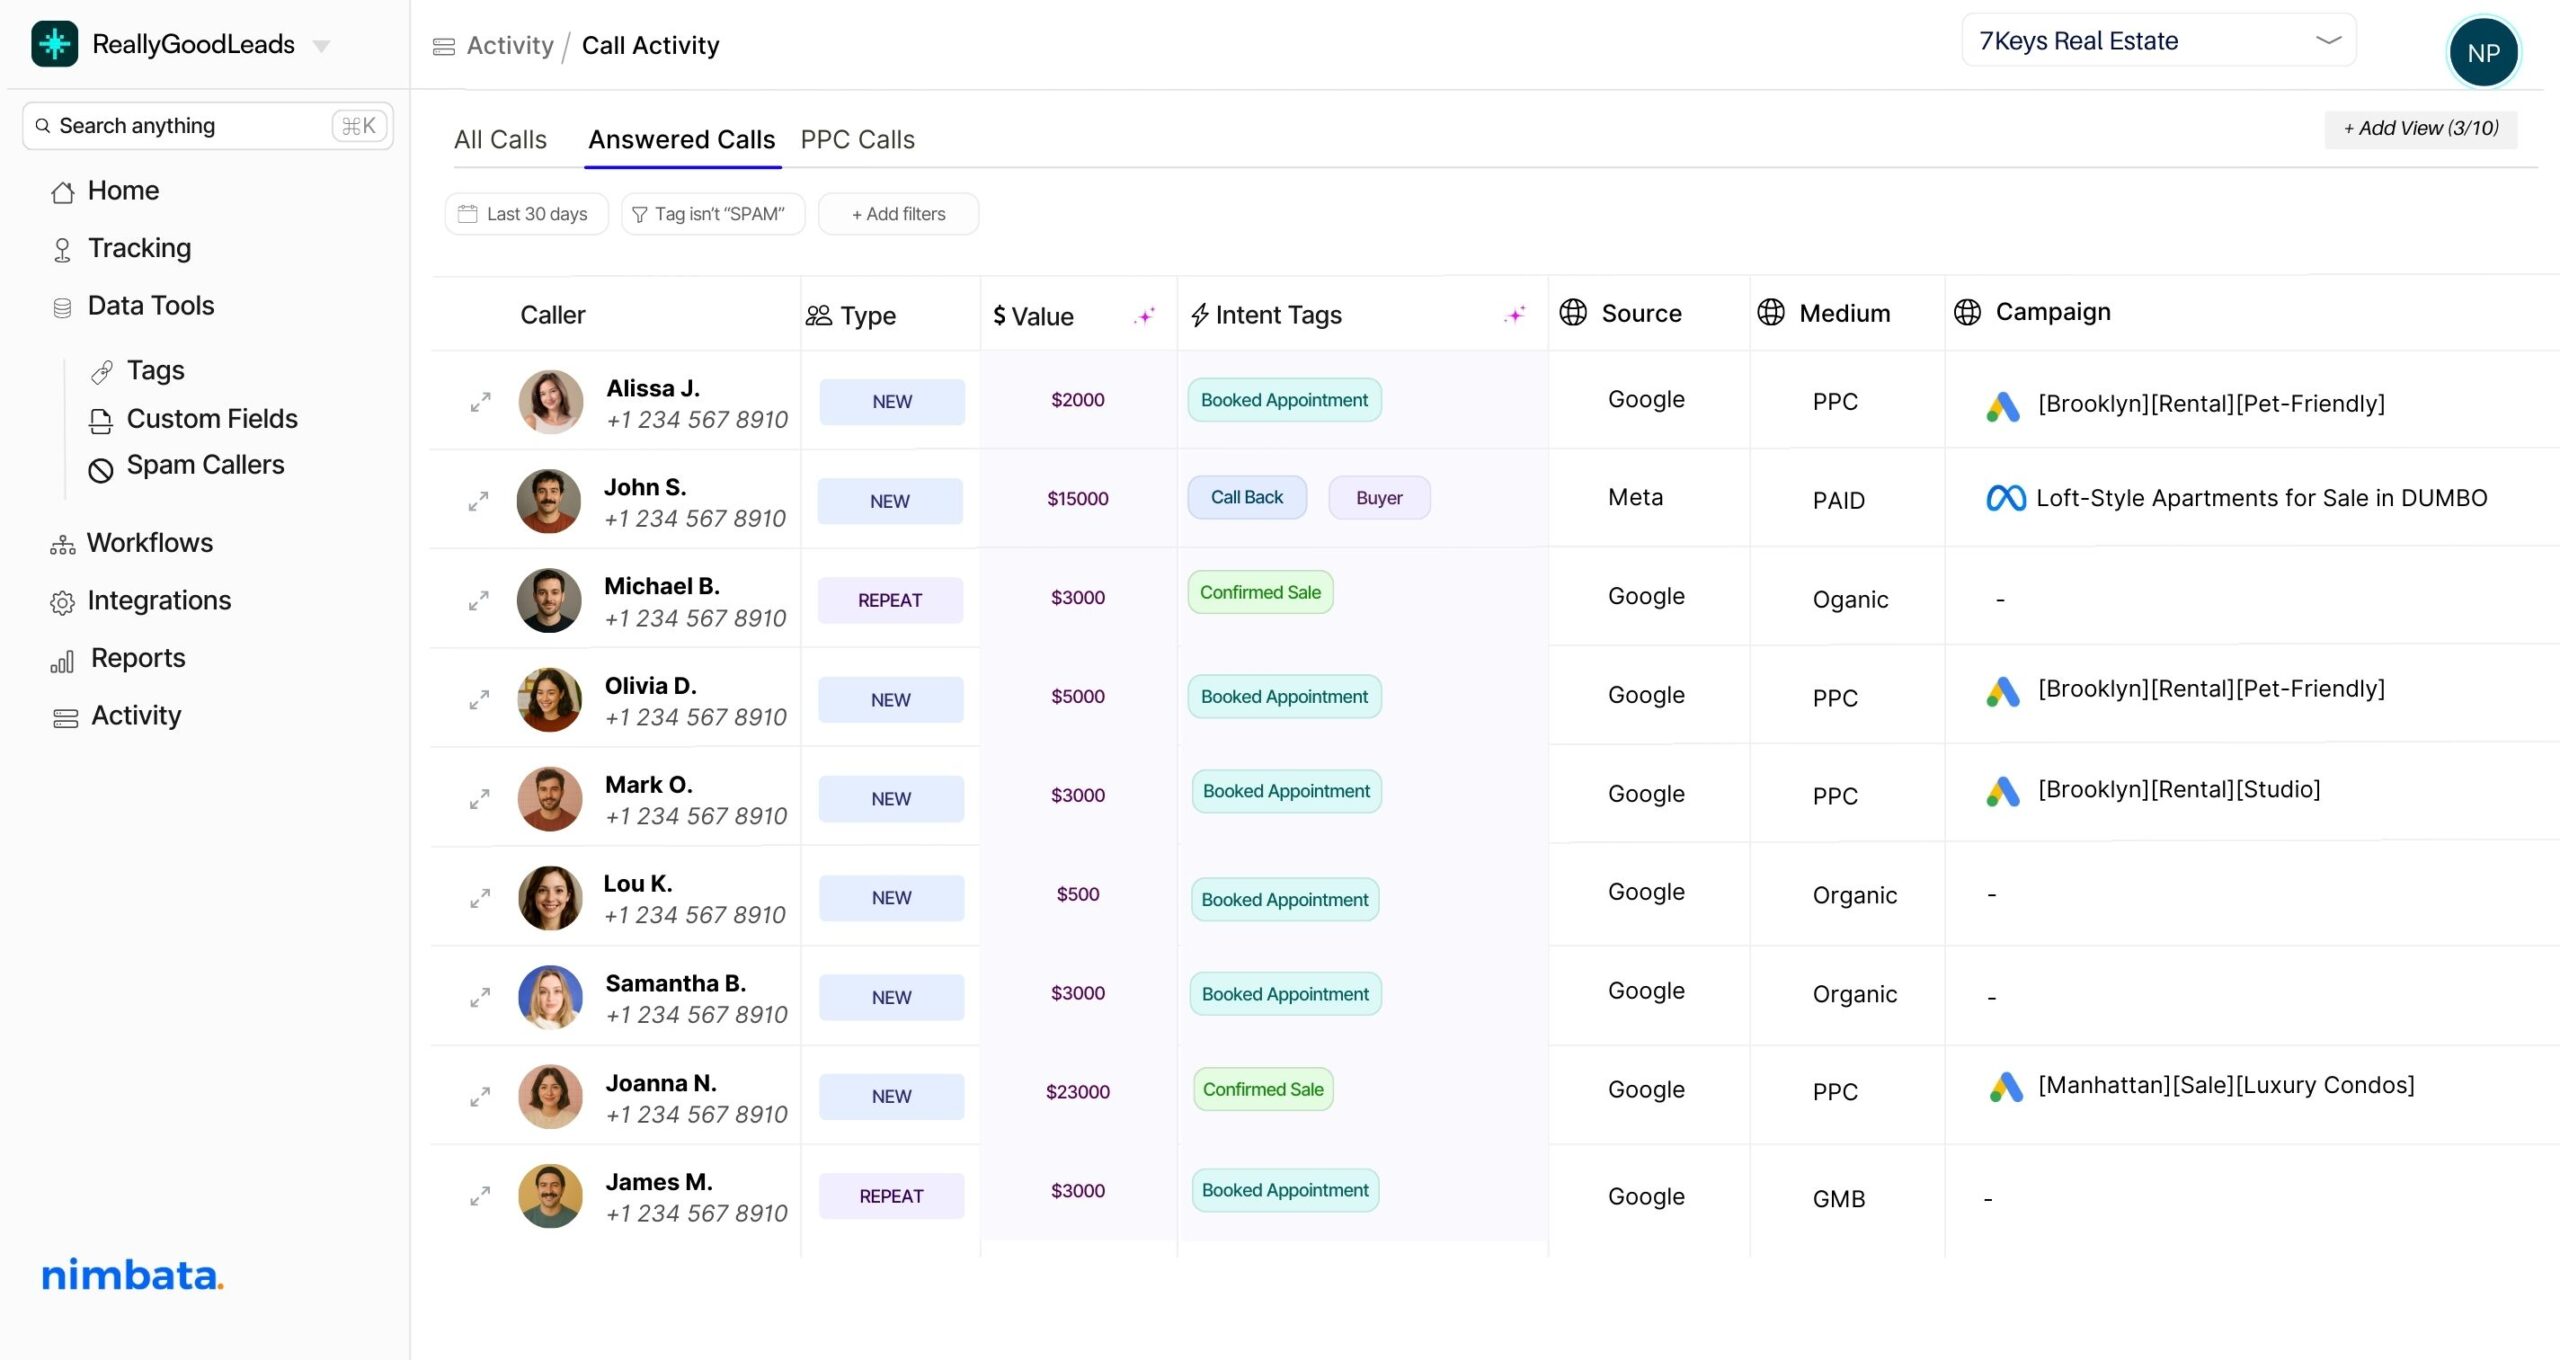Expand James M.'s row with arrows icon
This screenshot has width=2560, height=1360.
pos(480,1196)
